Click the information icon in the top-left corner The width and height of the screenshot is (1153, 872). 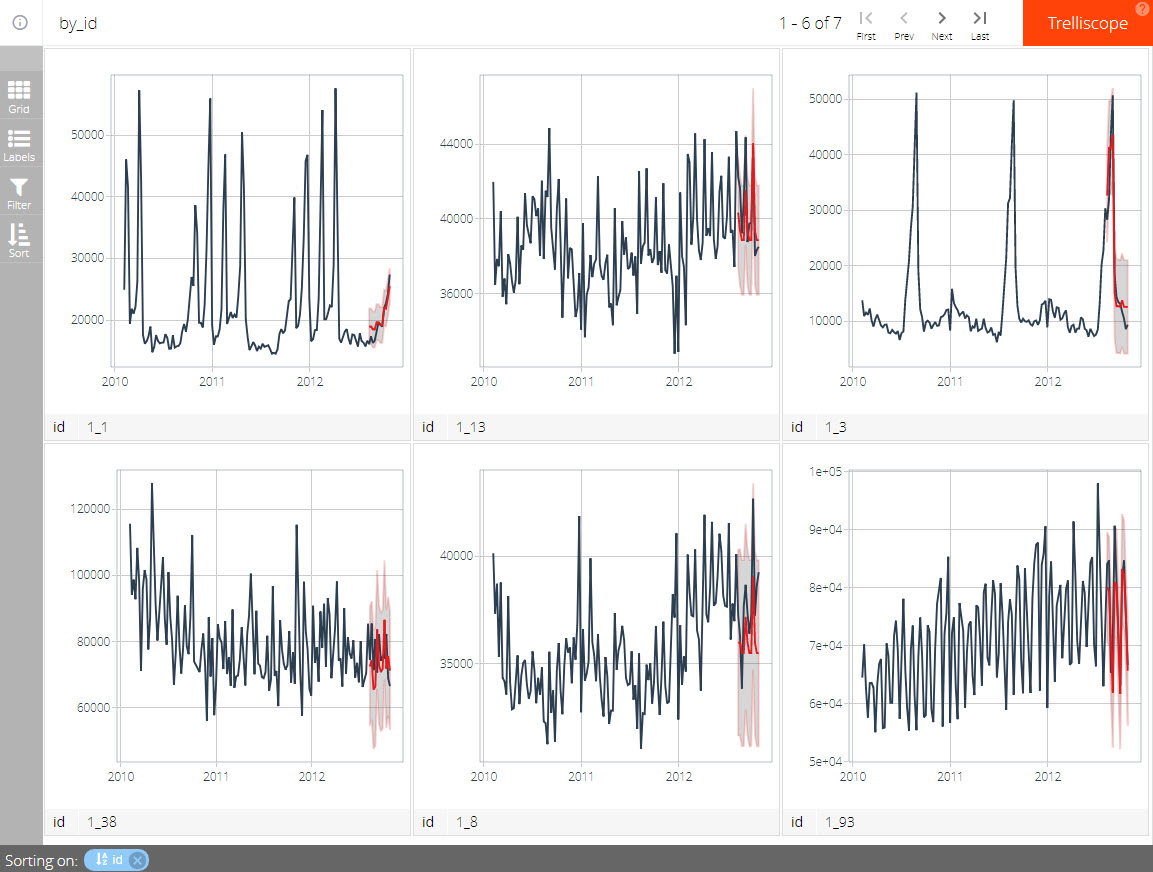click(19, 23)
